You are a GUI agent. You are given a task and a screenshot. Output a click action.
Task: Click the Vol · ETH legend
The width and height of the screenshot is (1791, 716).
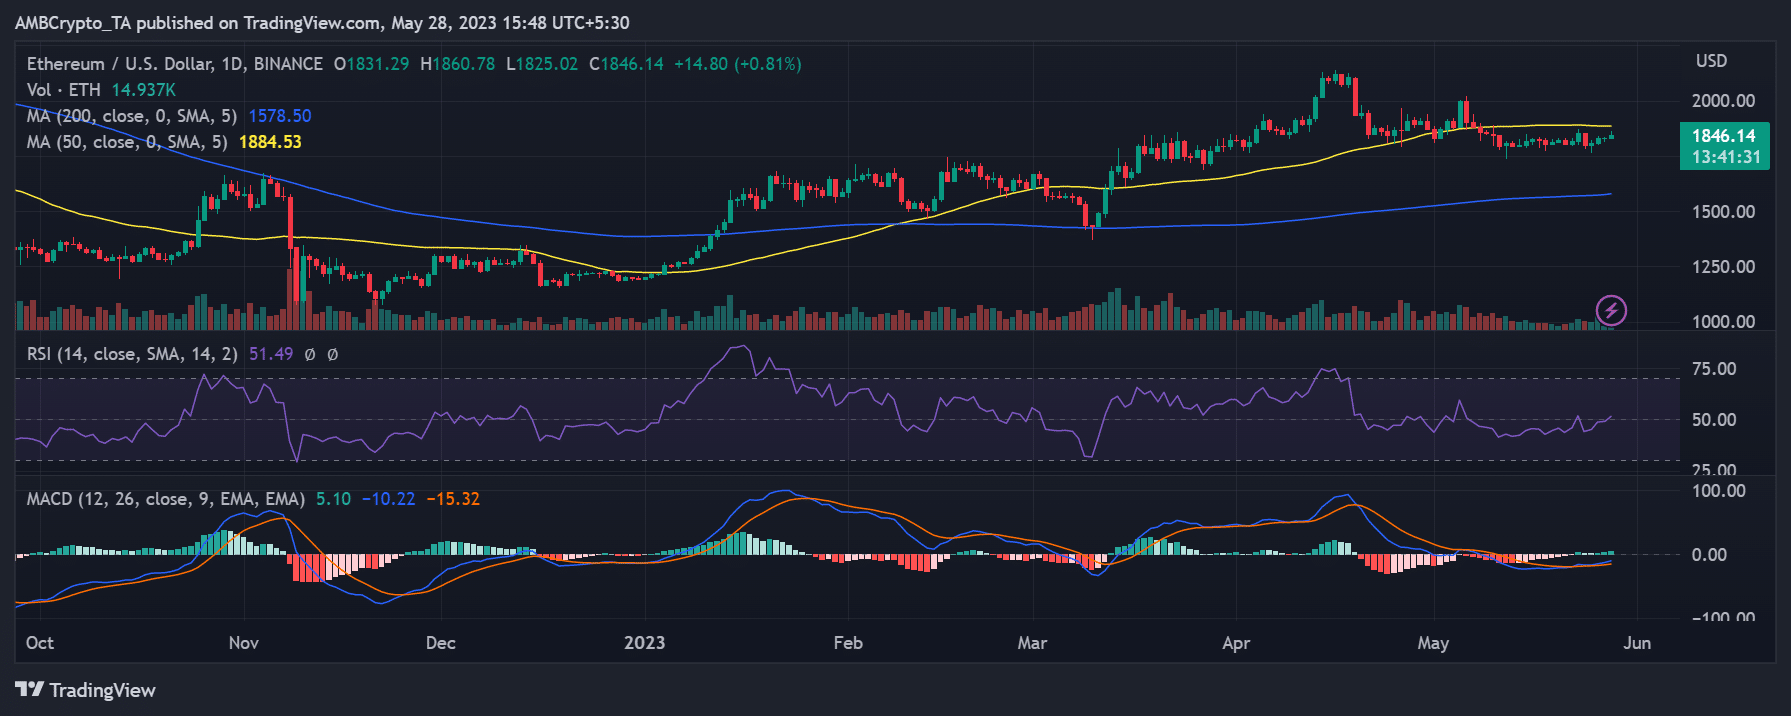[x=64, y=90]
